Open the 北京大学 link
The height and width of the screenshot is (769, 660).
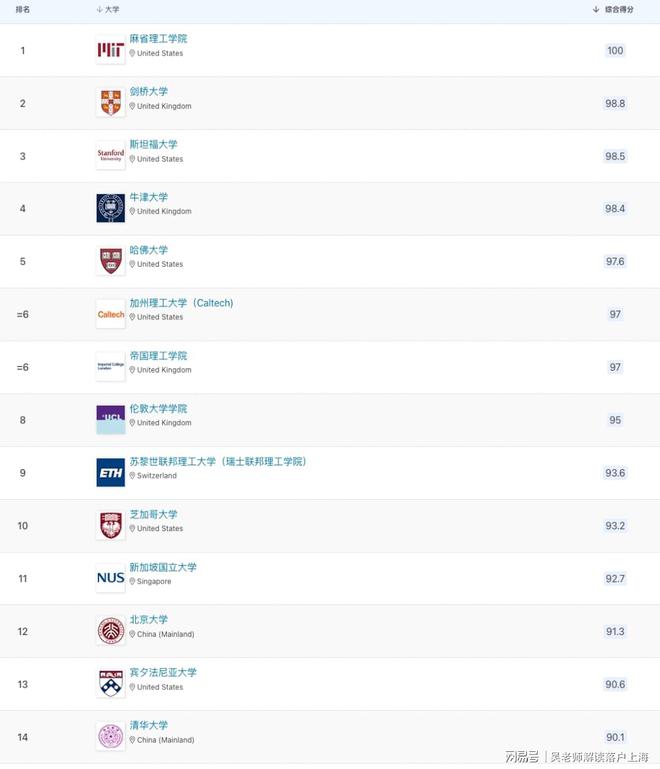pos(149,620)
